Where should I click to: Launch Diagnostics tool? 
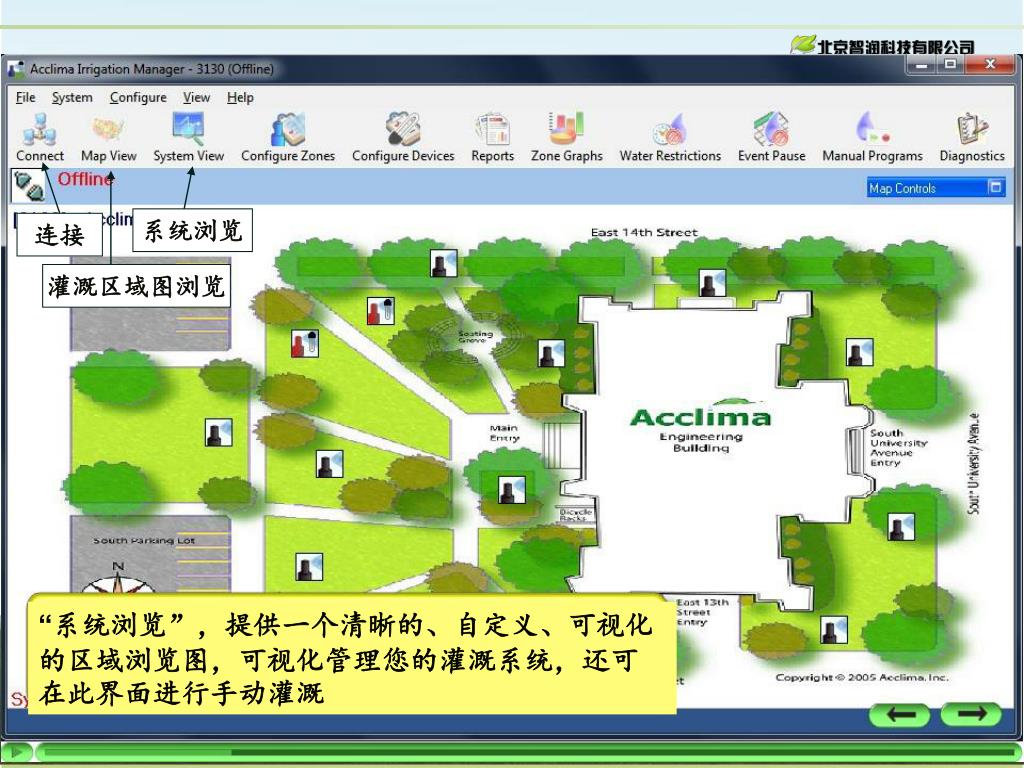tap(972, 137)
